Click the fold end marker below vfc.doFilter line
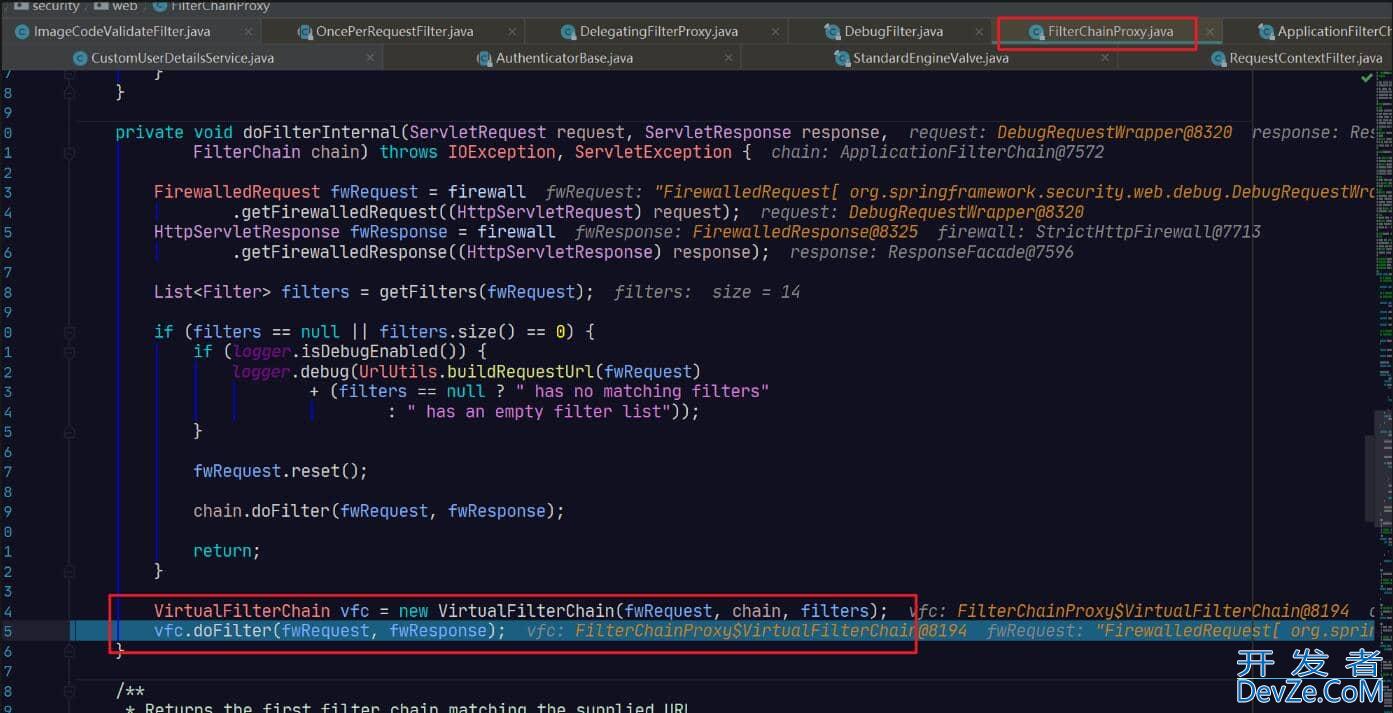The width and height of the screenshot is (1393, 713). tap(69, 651)
